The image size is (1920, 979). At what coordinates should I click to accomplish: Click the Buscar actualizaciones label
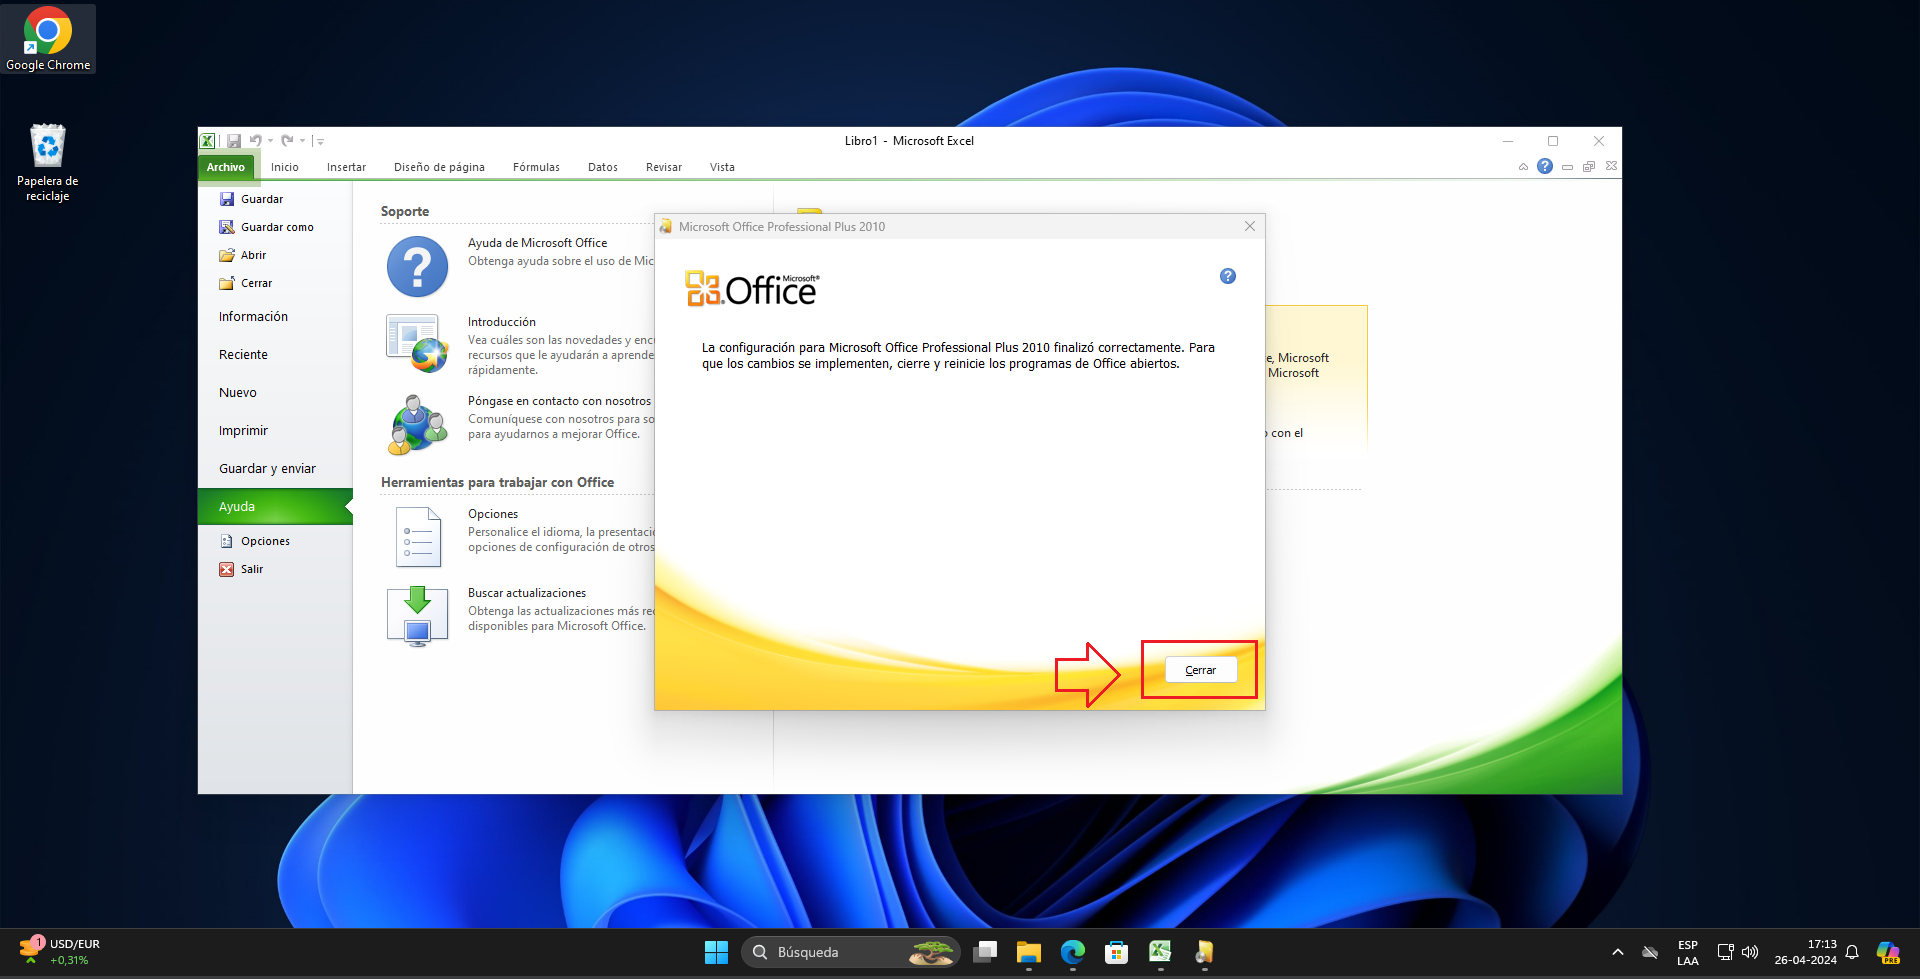pyautogui.click(x=527, y=593)
